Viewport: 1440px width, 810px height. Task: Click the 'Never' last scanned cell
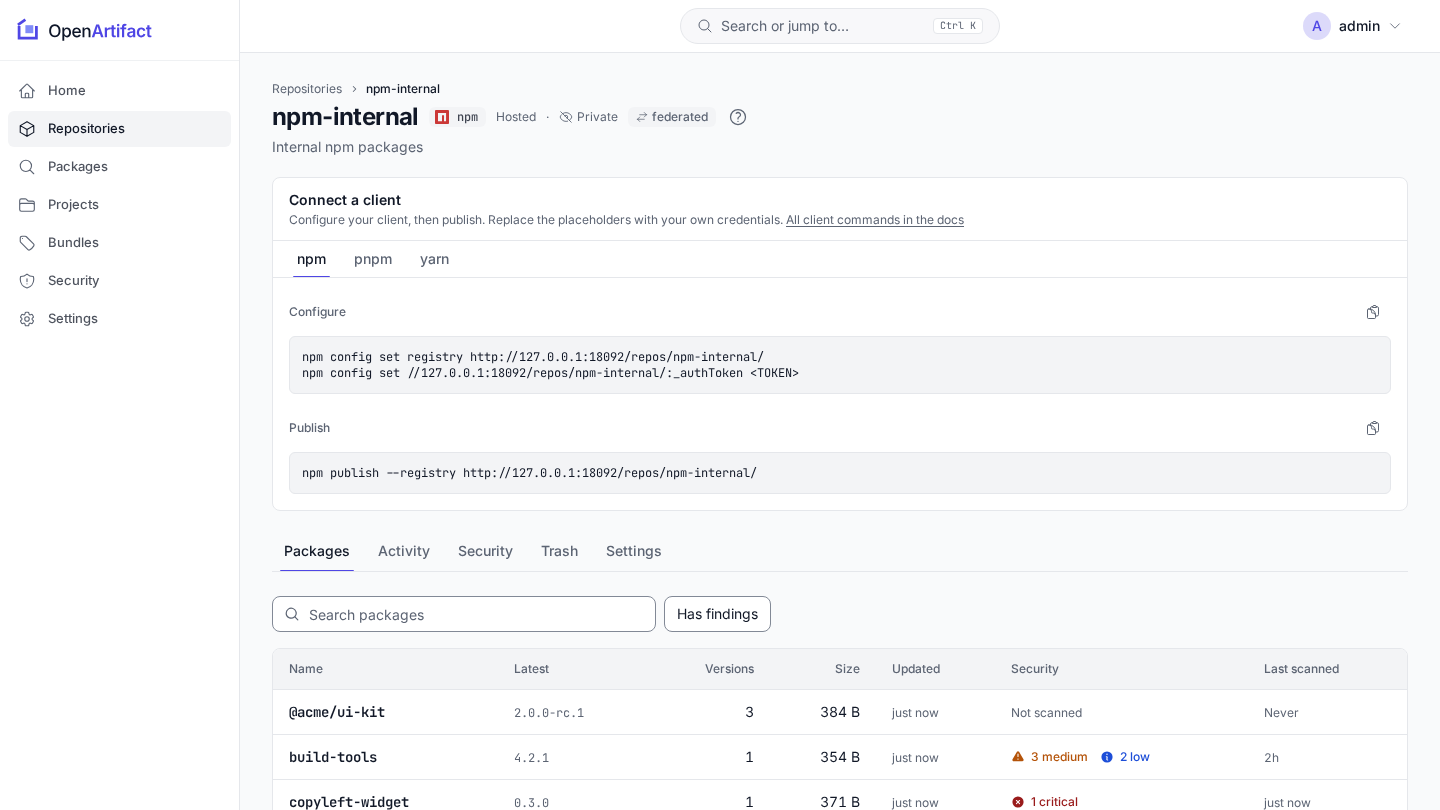coord(1281,713)
